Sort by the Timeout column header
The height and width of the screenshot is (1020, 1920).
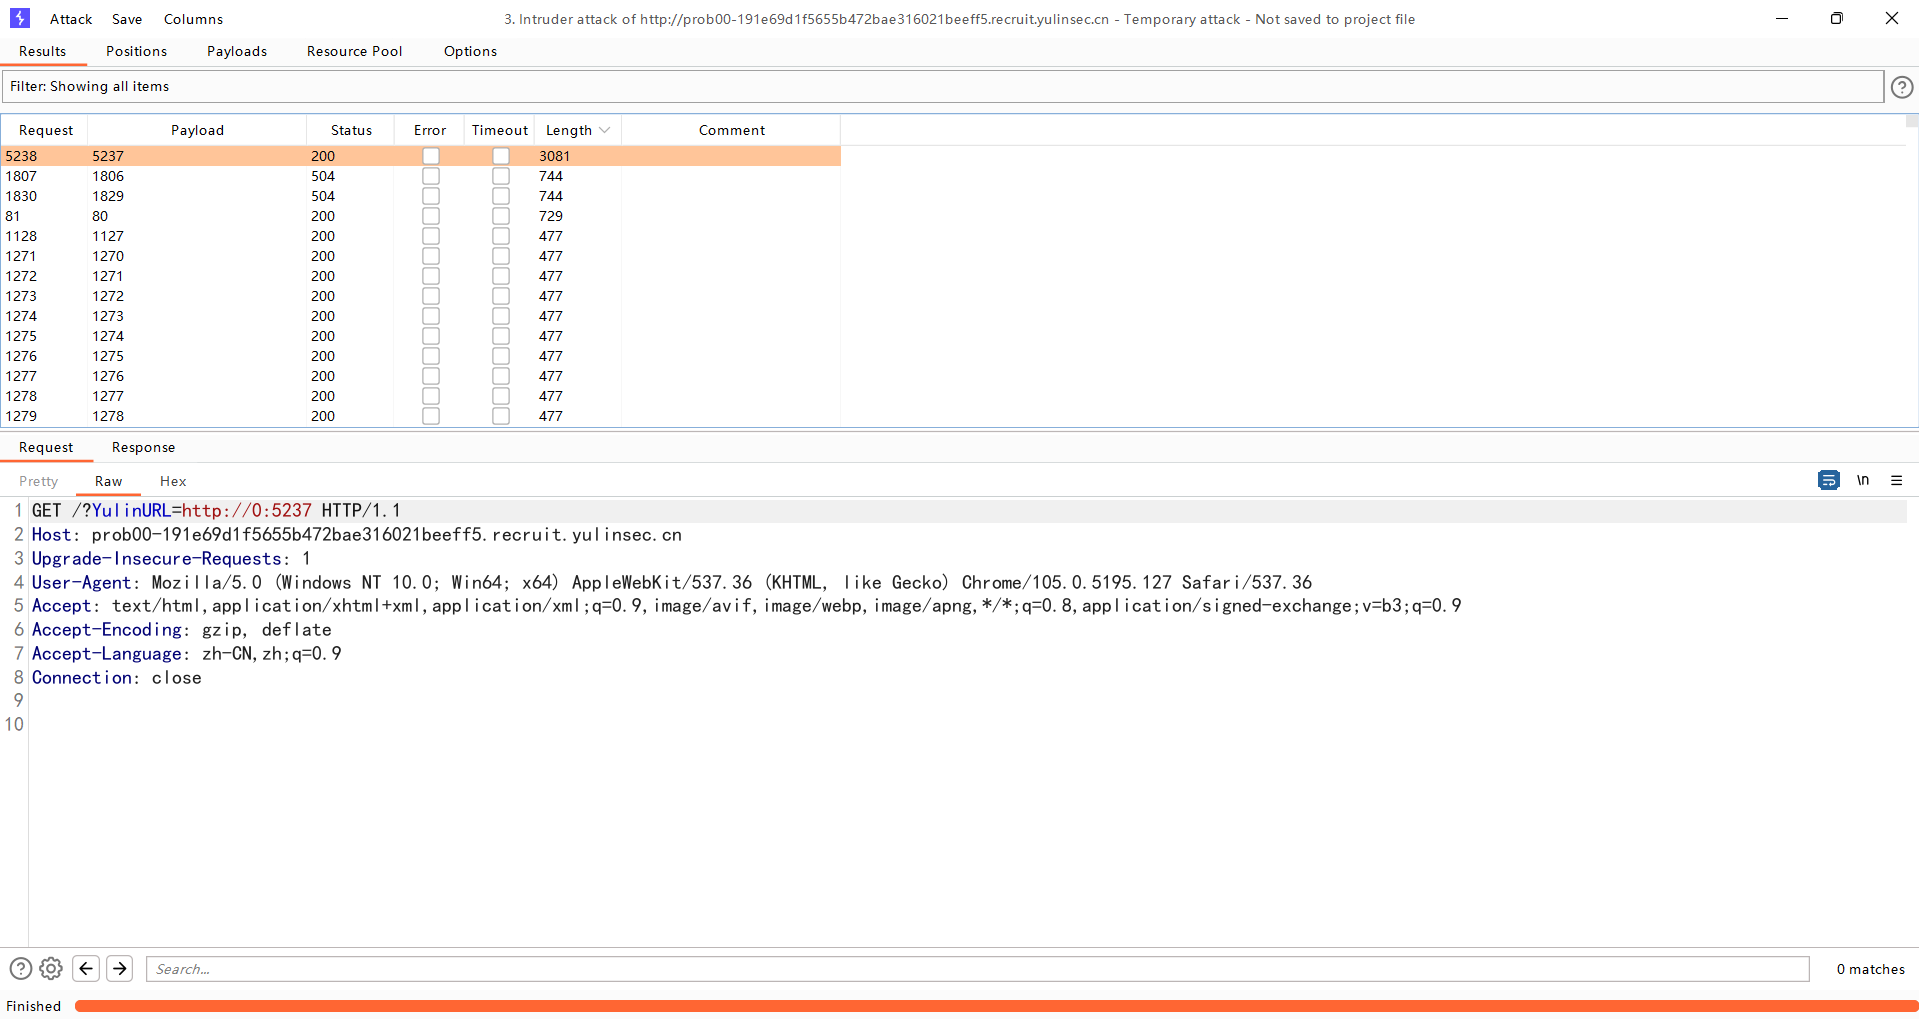point(500,130)
